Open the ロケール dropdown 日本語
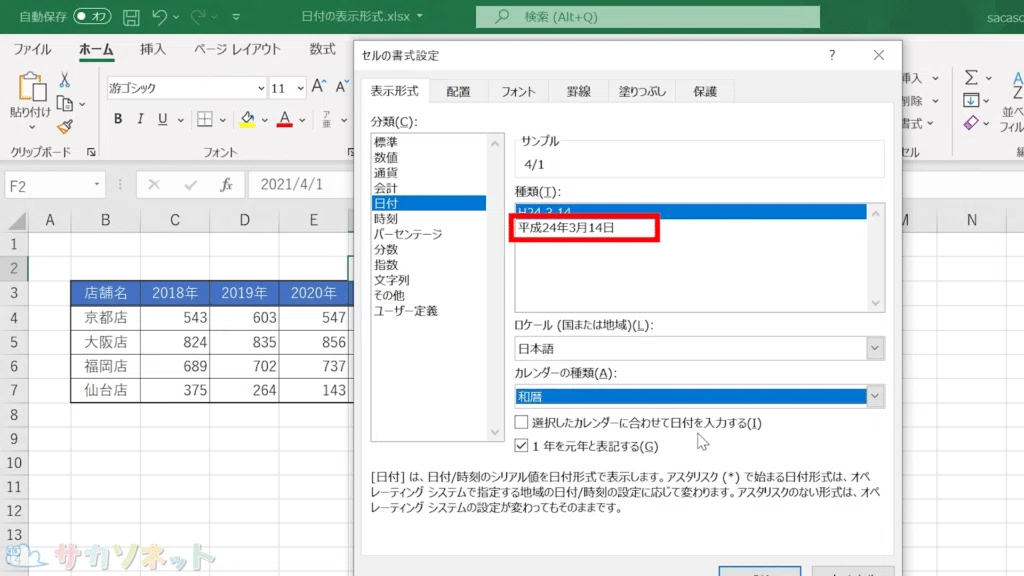The height and width of the screenshot is (576, 1024). 874,349
